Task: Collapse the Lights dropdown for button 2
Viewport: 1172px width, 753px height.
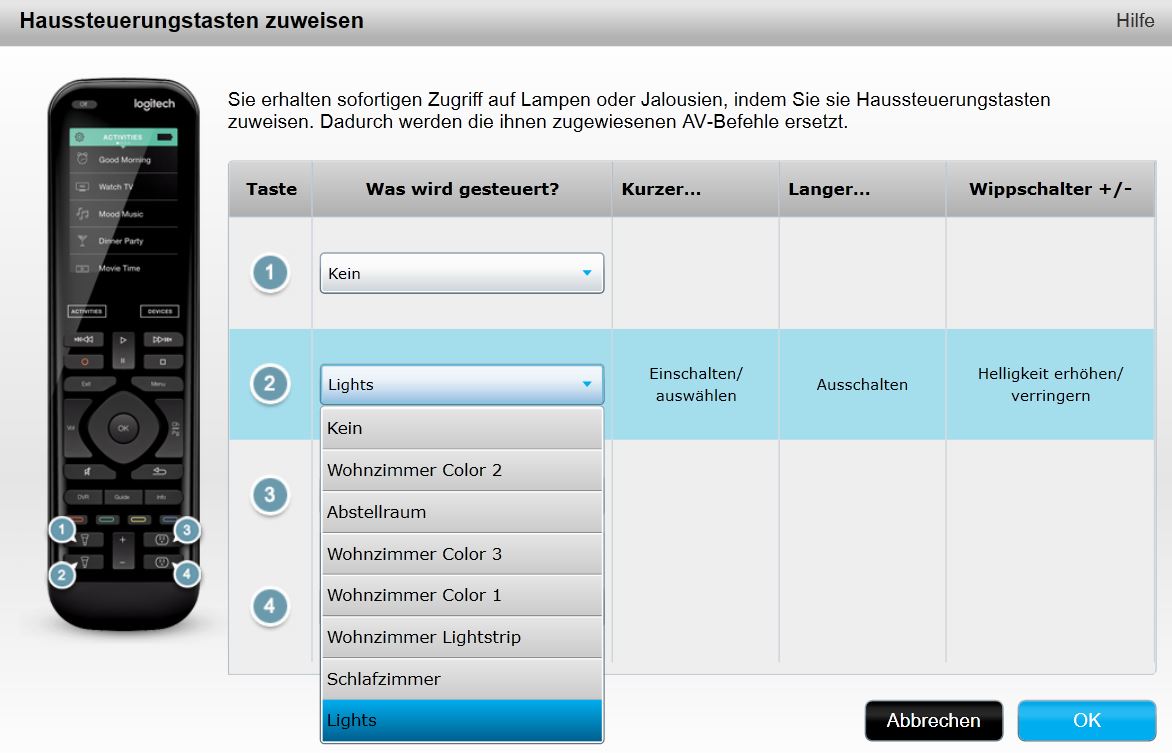Action: pos(462,384)
